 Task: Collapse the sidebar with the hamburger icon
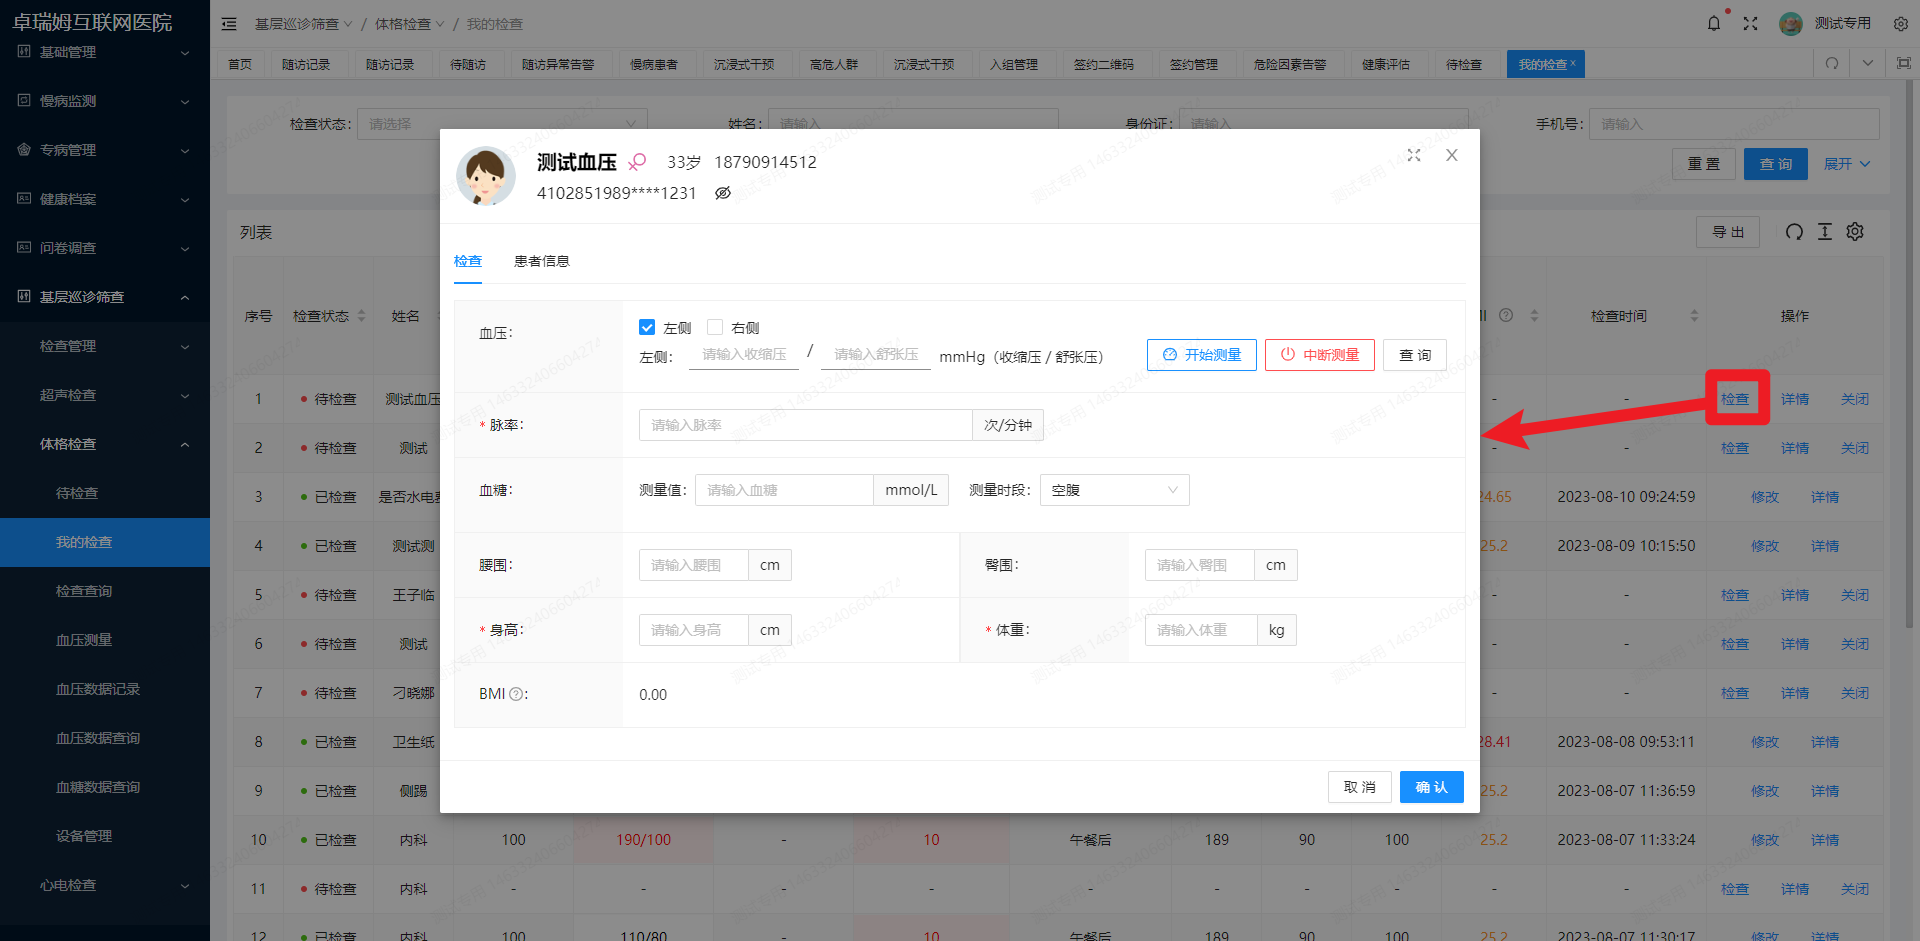(229, 24)
